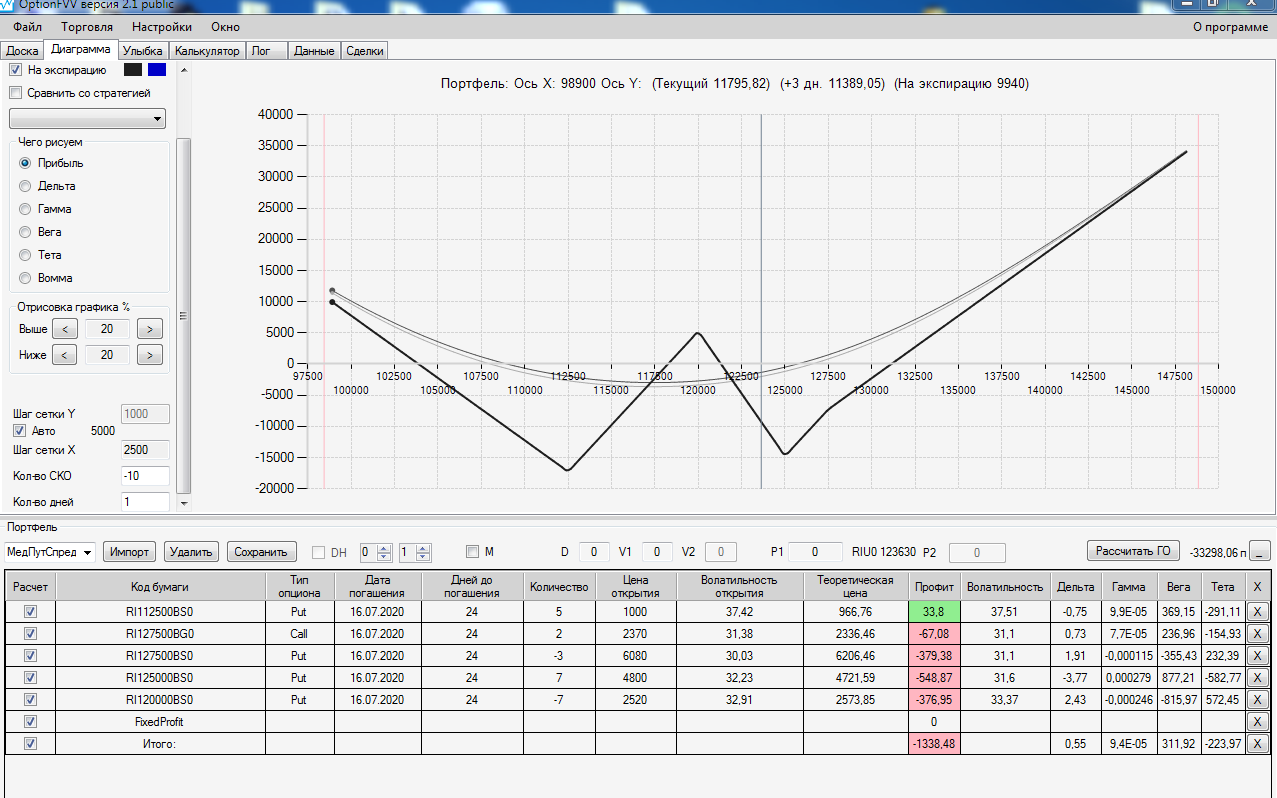
Task: Click X button on Итого row
Action: [1258, 743]
